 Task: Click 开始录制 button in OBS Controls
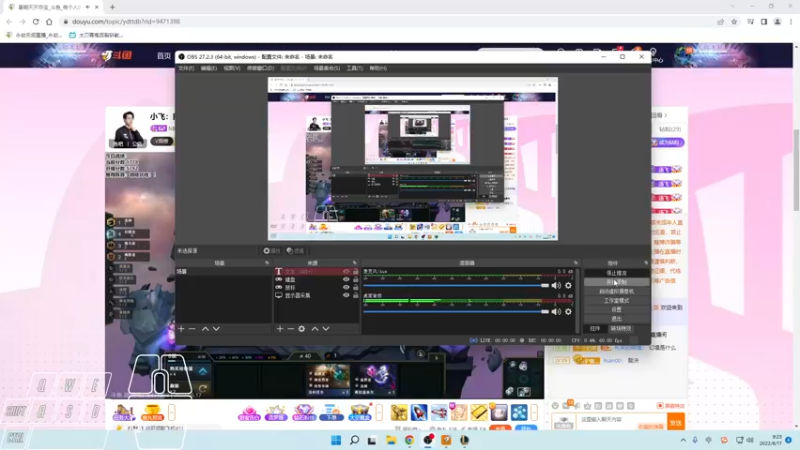616,282
